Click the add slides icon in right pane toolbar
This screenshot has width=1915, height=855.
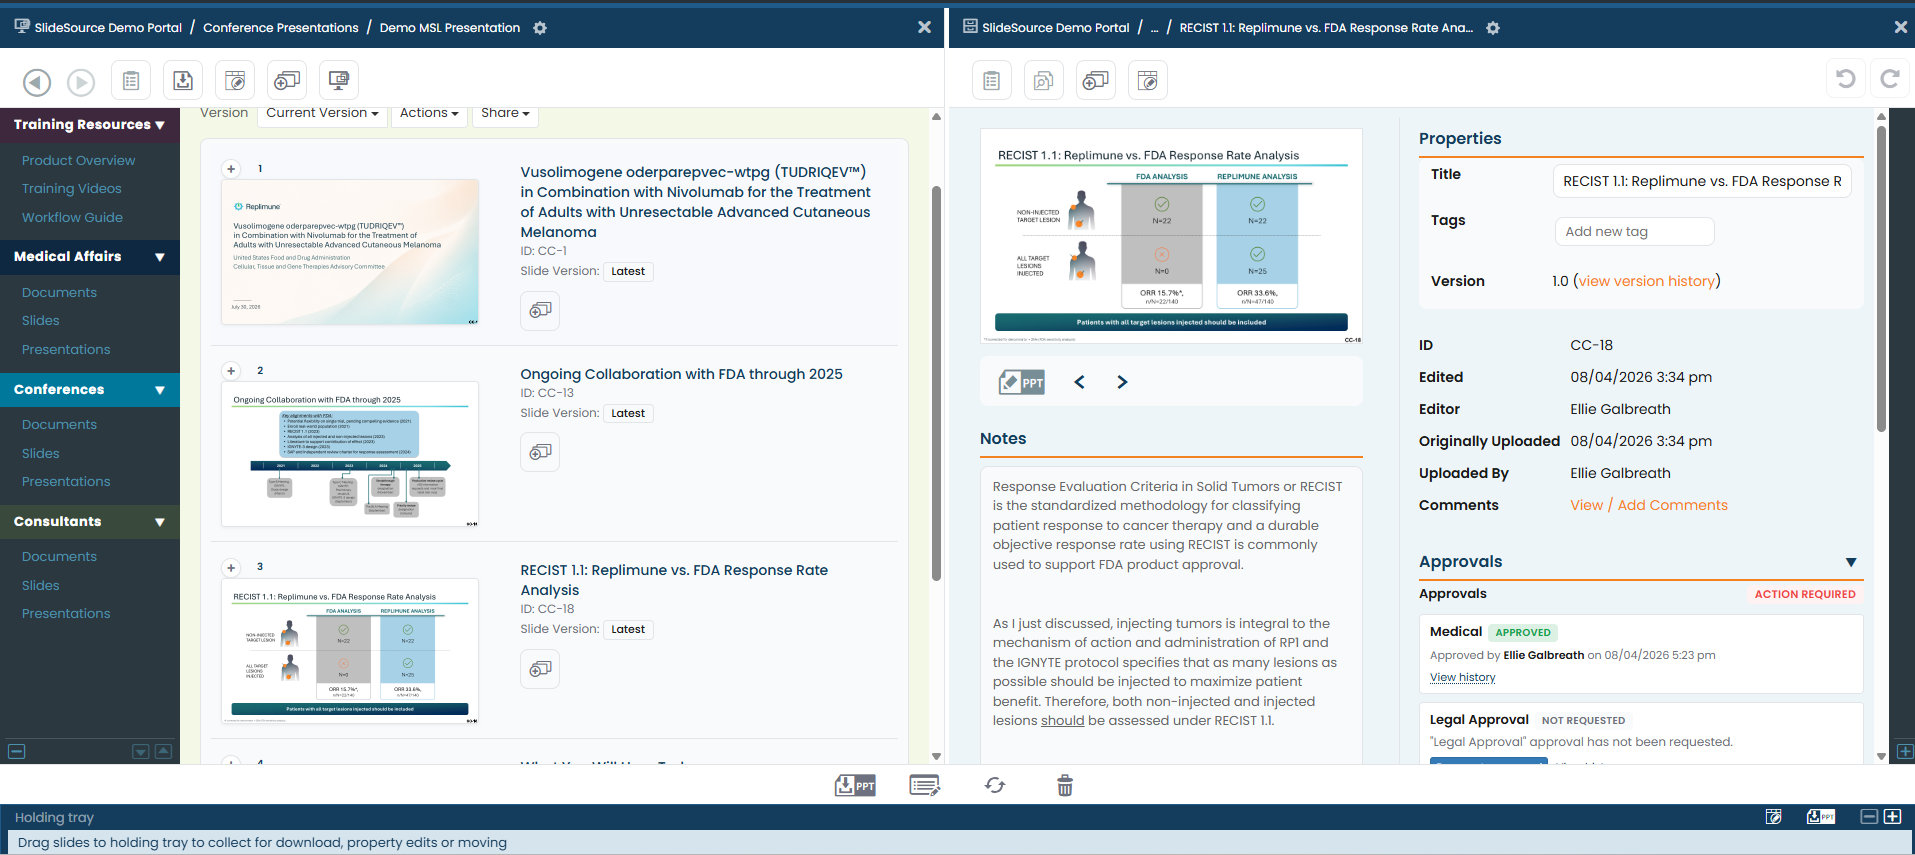[x=1096, y=81]
